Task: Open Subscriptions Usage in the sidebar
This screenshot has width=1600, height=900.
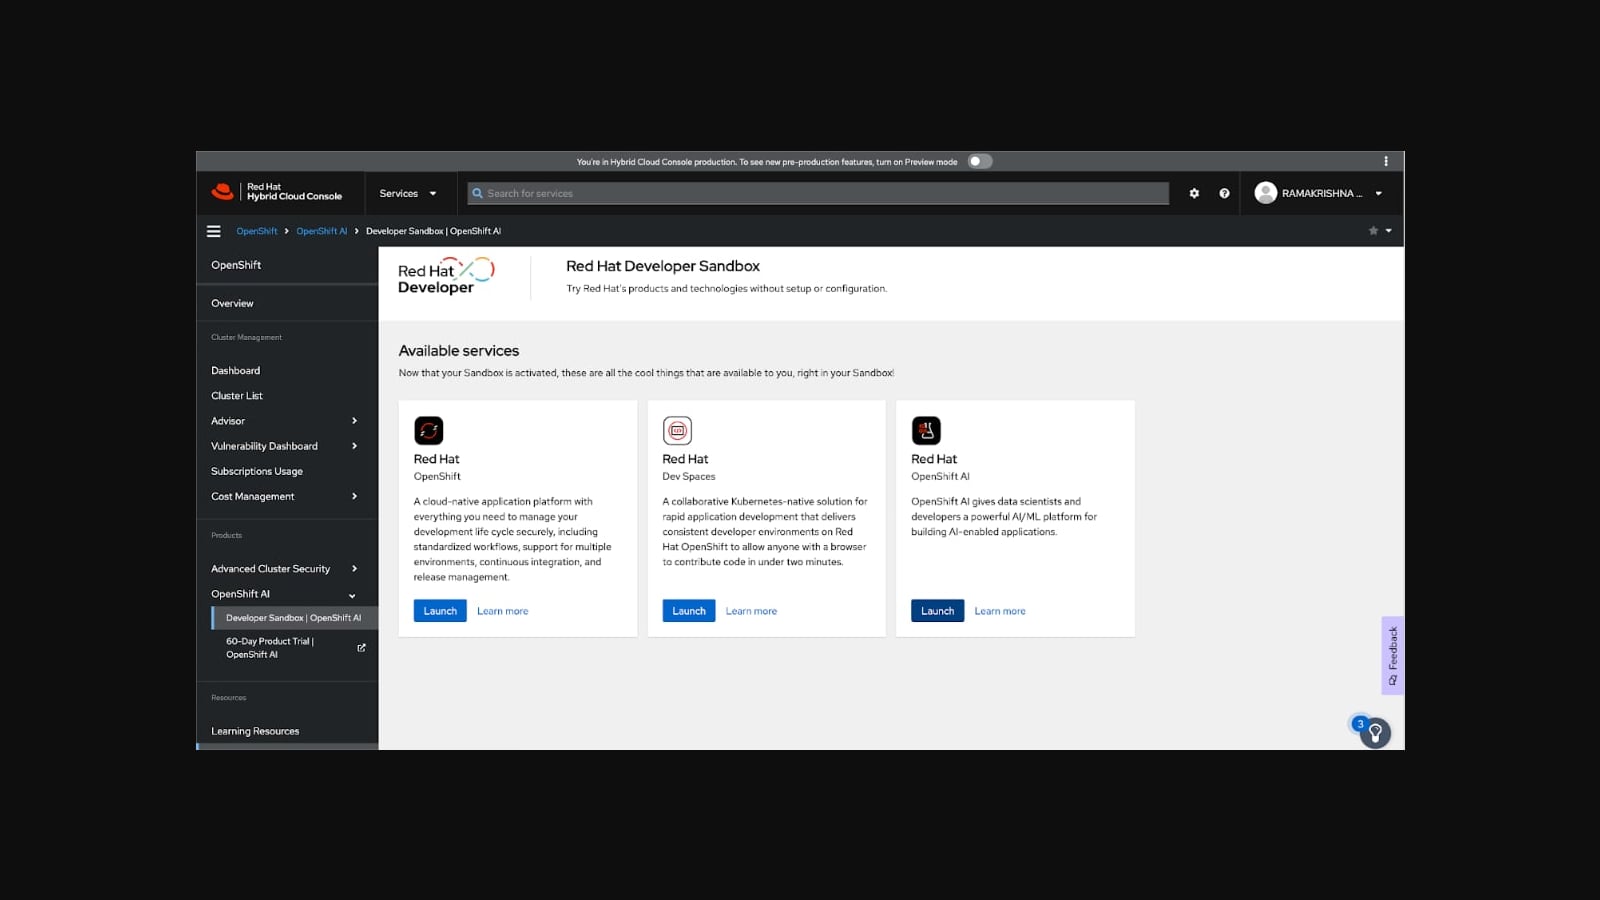Action: click(257, 471)
